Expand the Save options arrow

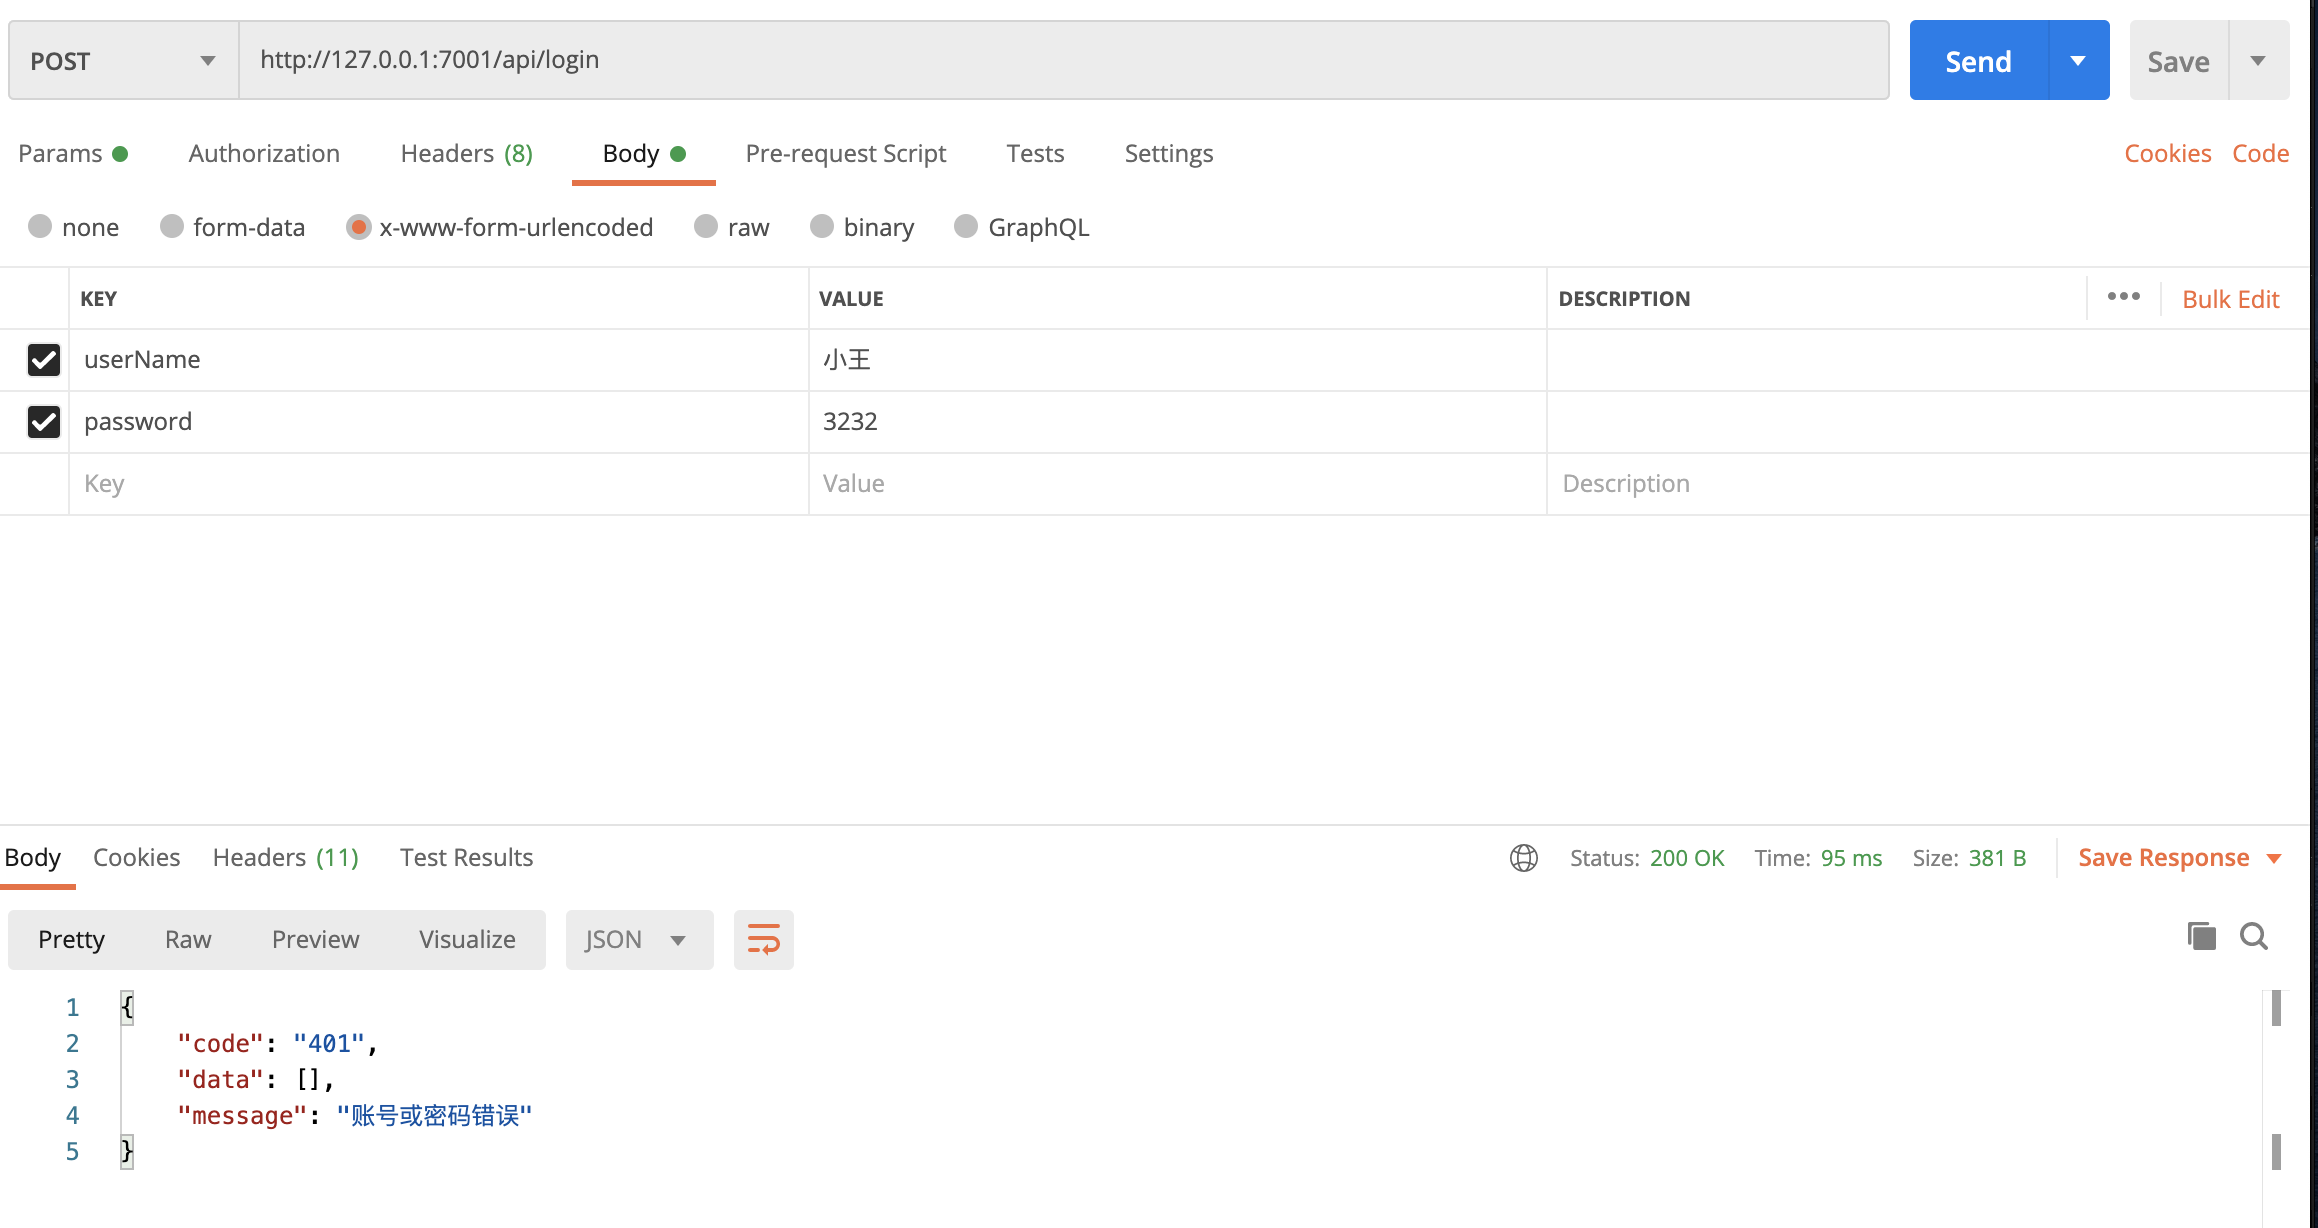2258,61
